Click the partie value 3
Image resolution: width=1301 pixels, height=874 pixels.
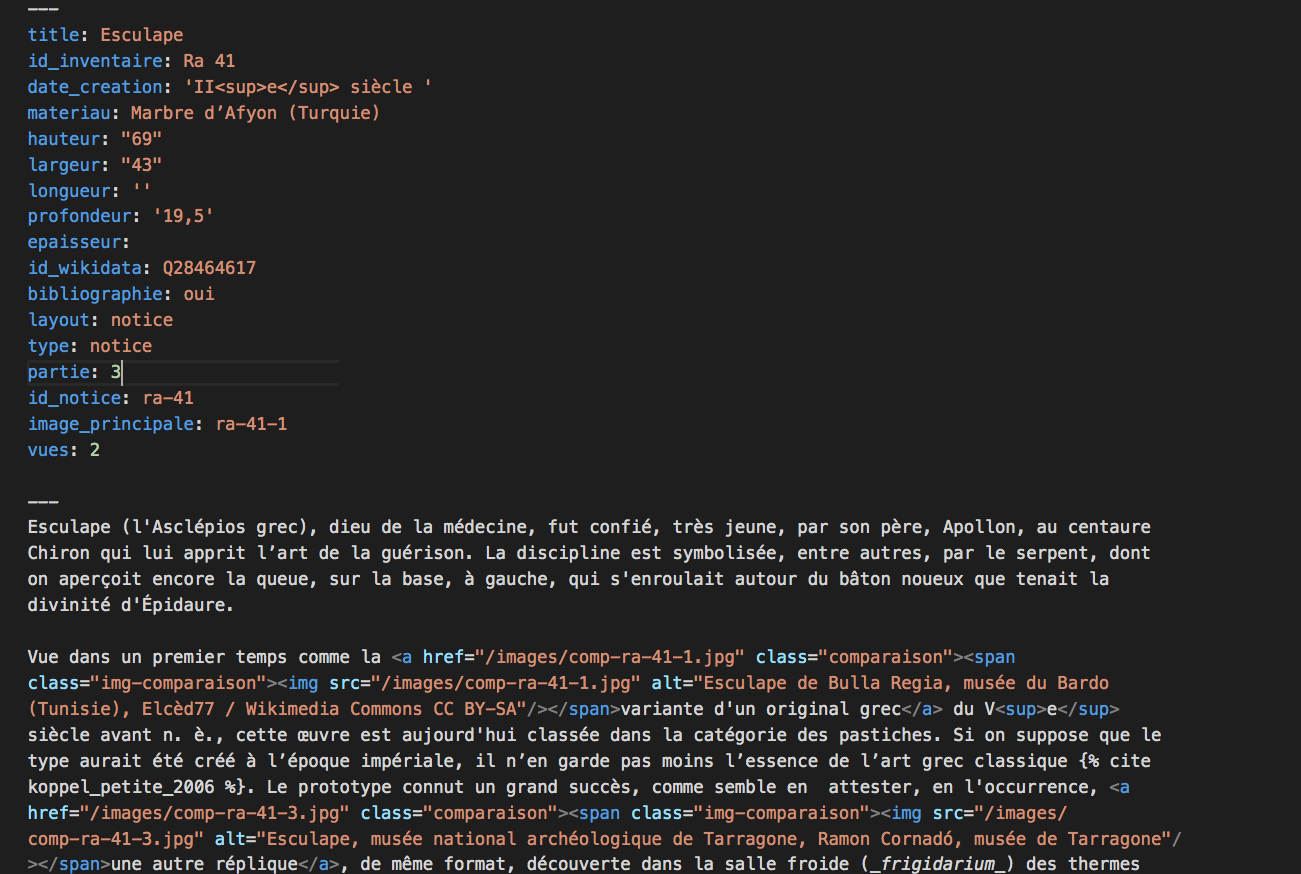[x=115, y=372]
